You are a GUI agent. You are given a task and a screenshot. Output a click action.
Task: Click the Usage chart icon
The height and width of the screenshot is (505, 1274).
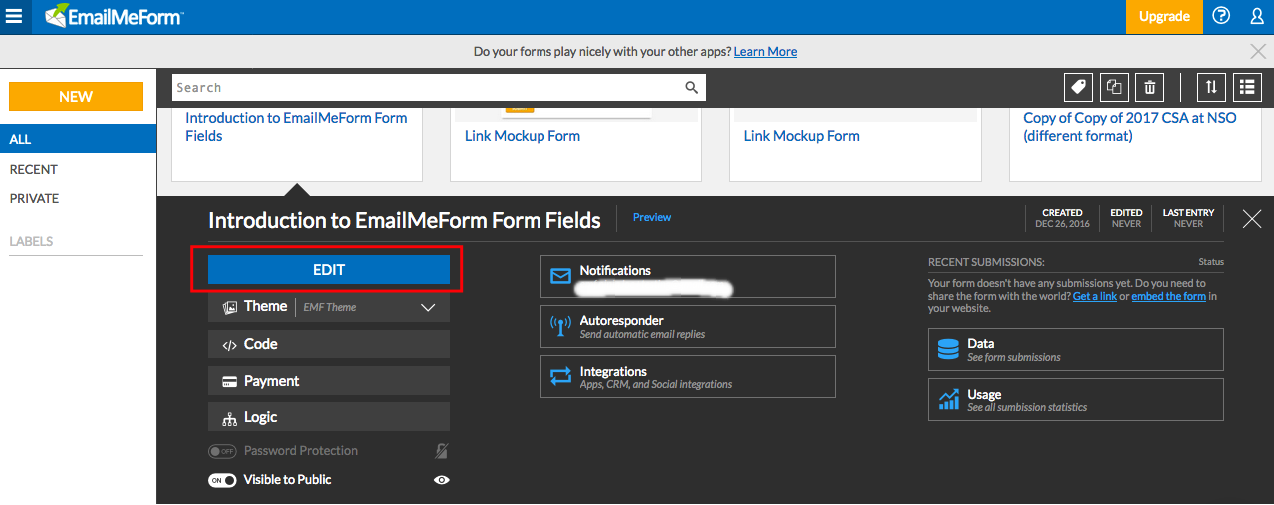[x=948, y=400]
